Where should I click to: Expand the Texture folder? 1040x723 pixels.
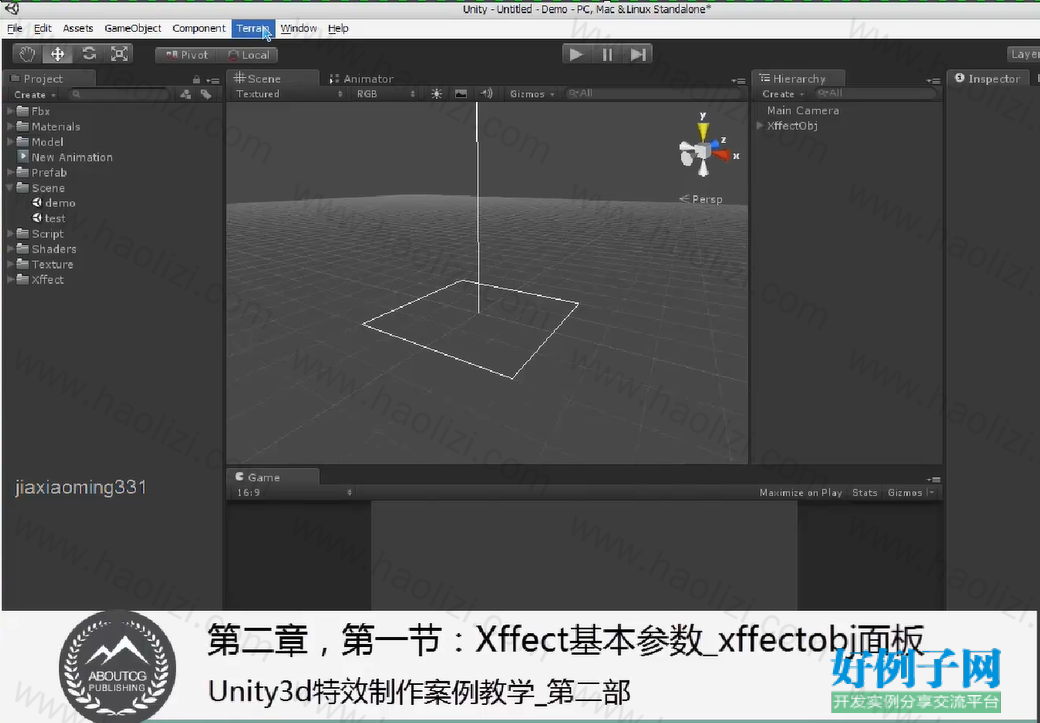(11, 264)
